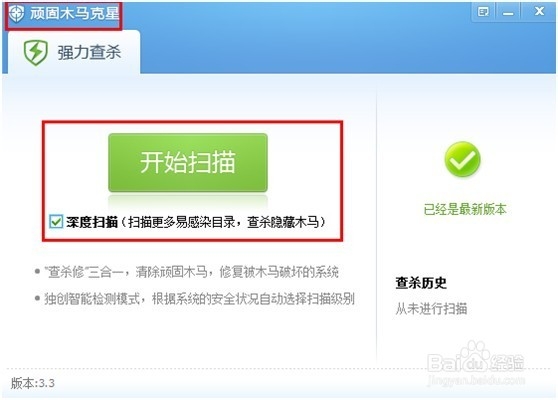Click the 版本:3.3 version label

[x=33, y=383]
